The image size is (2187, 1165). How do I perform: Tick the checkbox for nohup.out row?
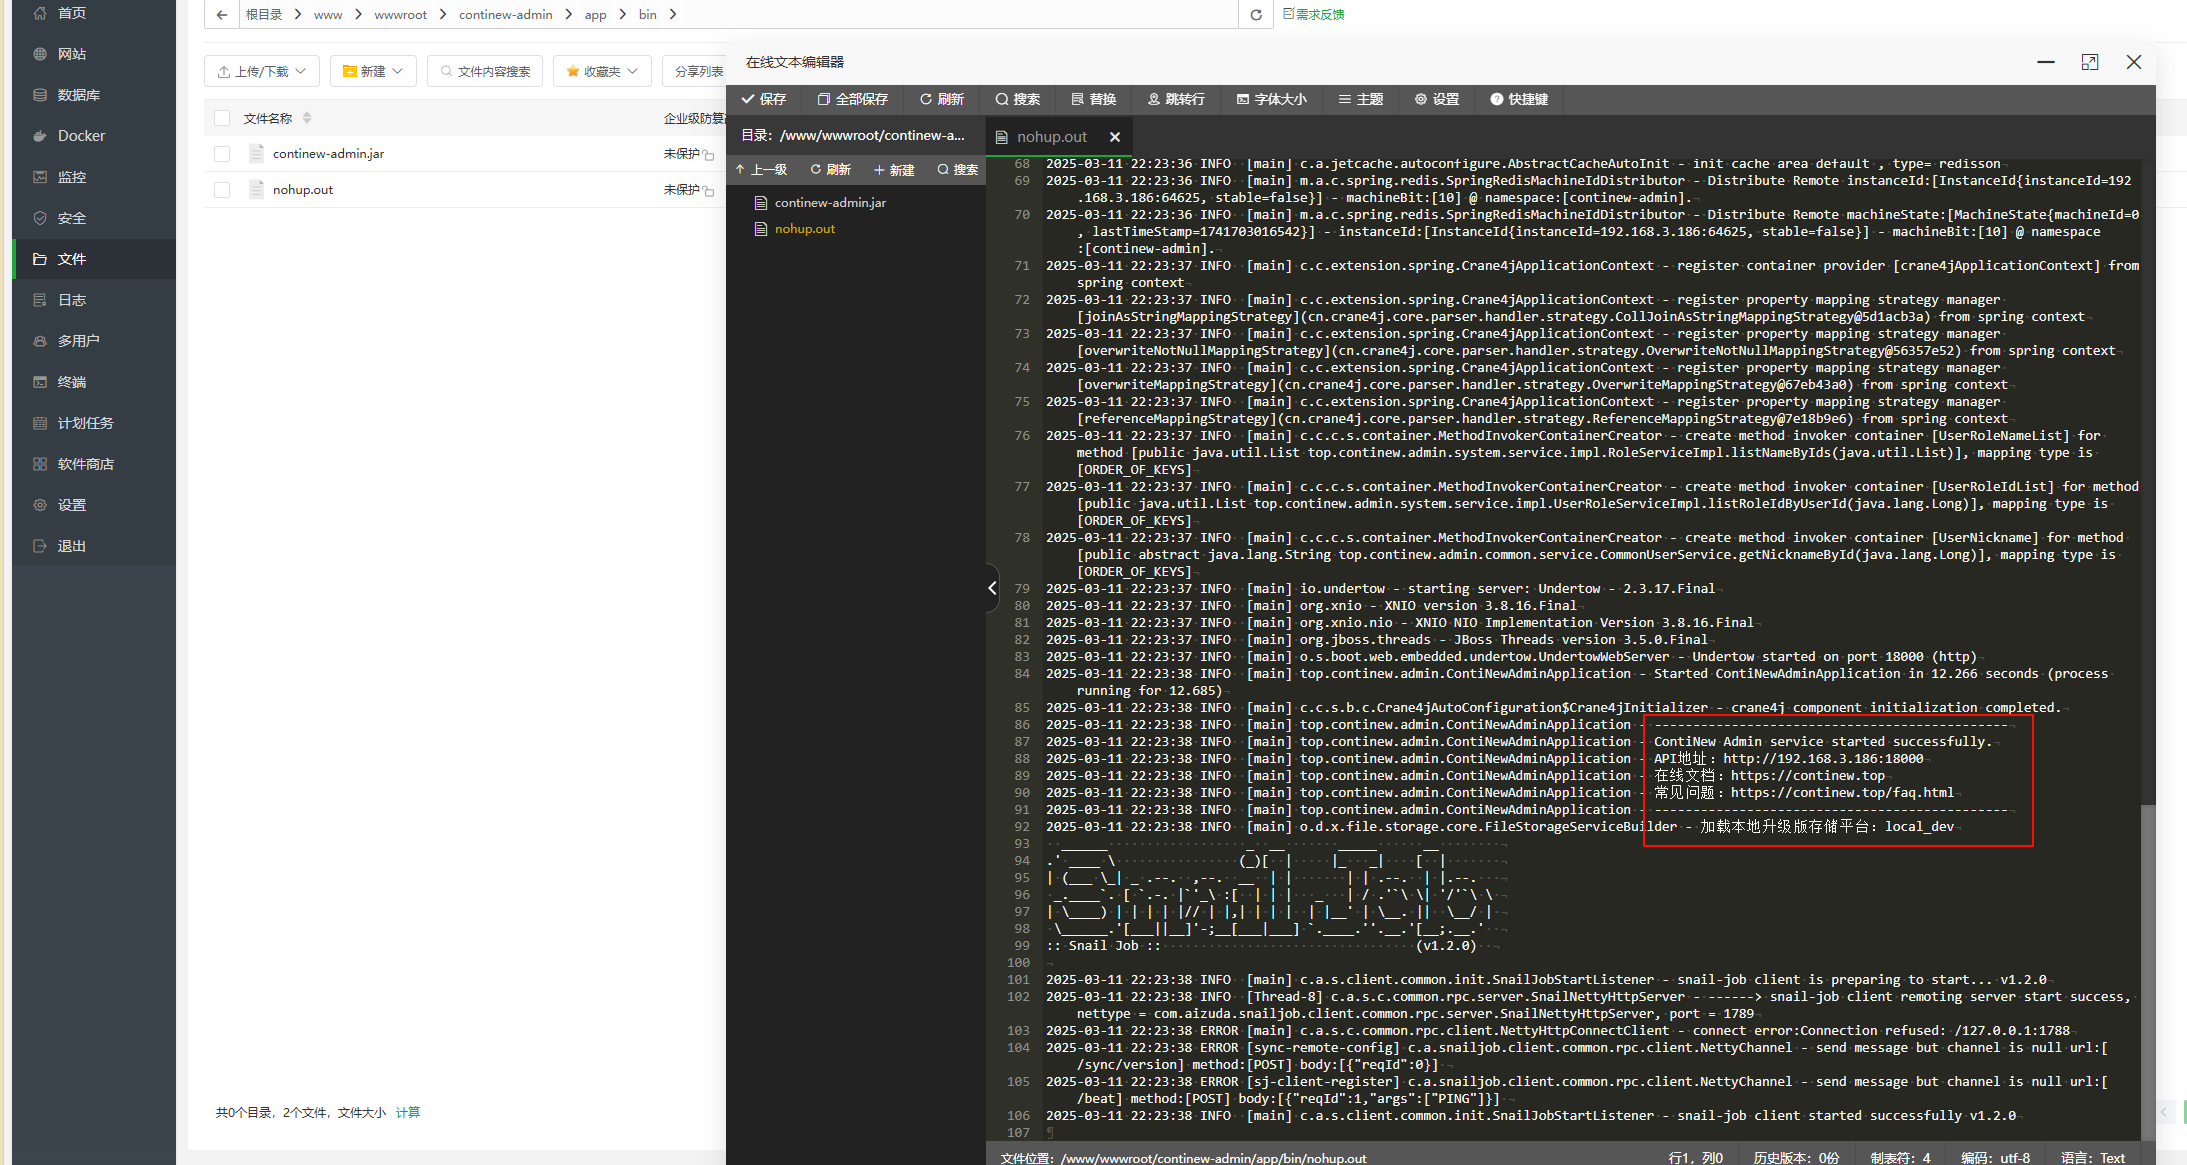pos(222,190)
